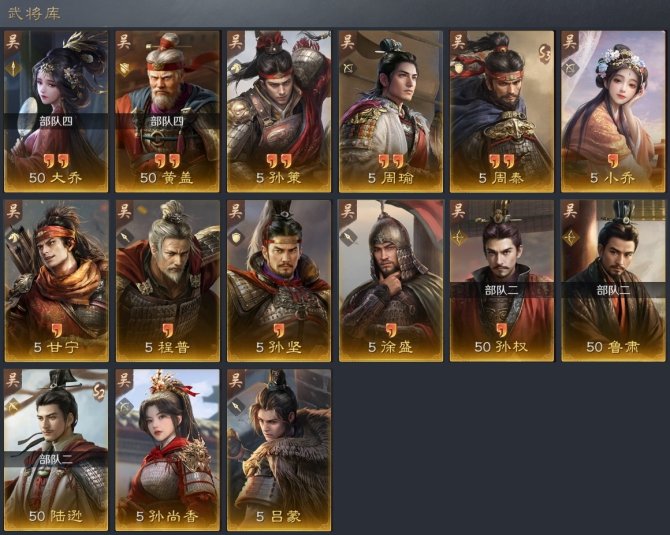Open the 黄盖 general card
The width and height of the screenshot is (670, 535).
(x=167, y=111)
